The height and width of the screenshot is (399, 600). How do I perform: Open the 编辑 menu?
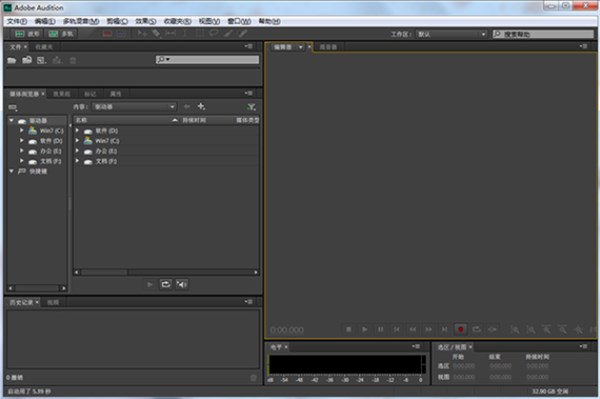click(45, 21)
